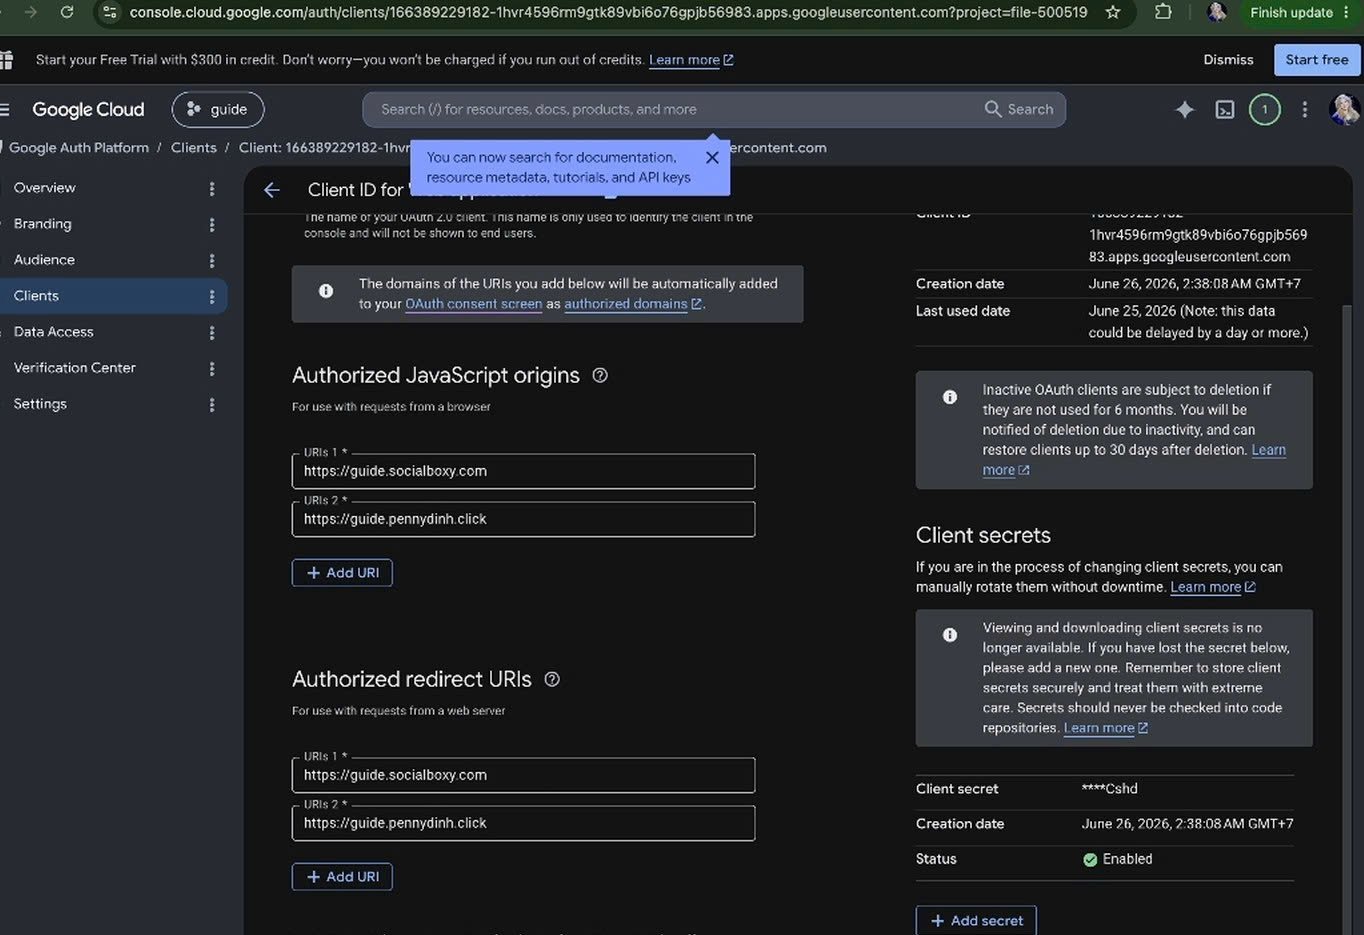Open the Settings sidebar item
Image resolution: width=1364 pixels, height=935 pixels.
(x=40, y=404)
